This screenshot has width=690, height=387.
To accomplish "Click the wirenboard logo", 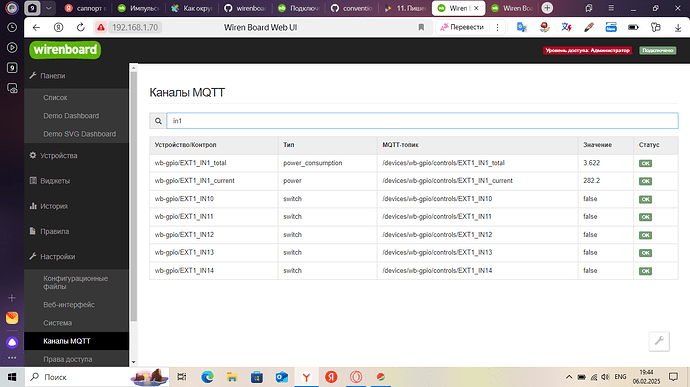I will point(65,50).
